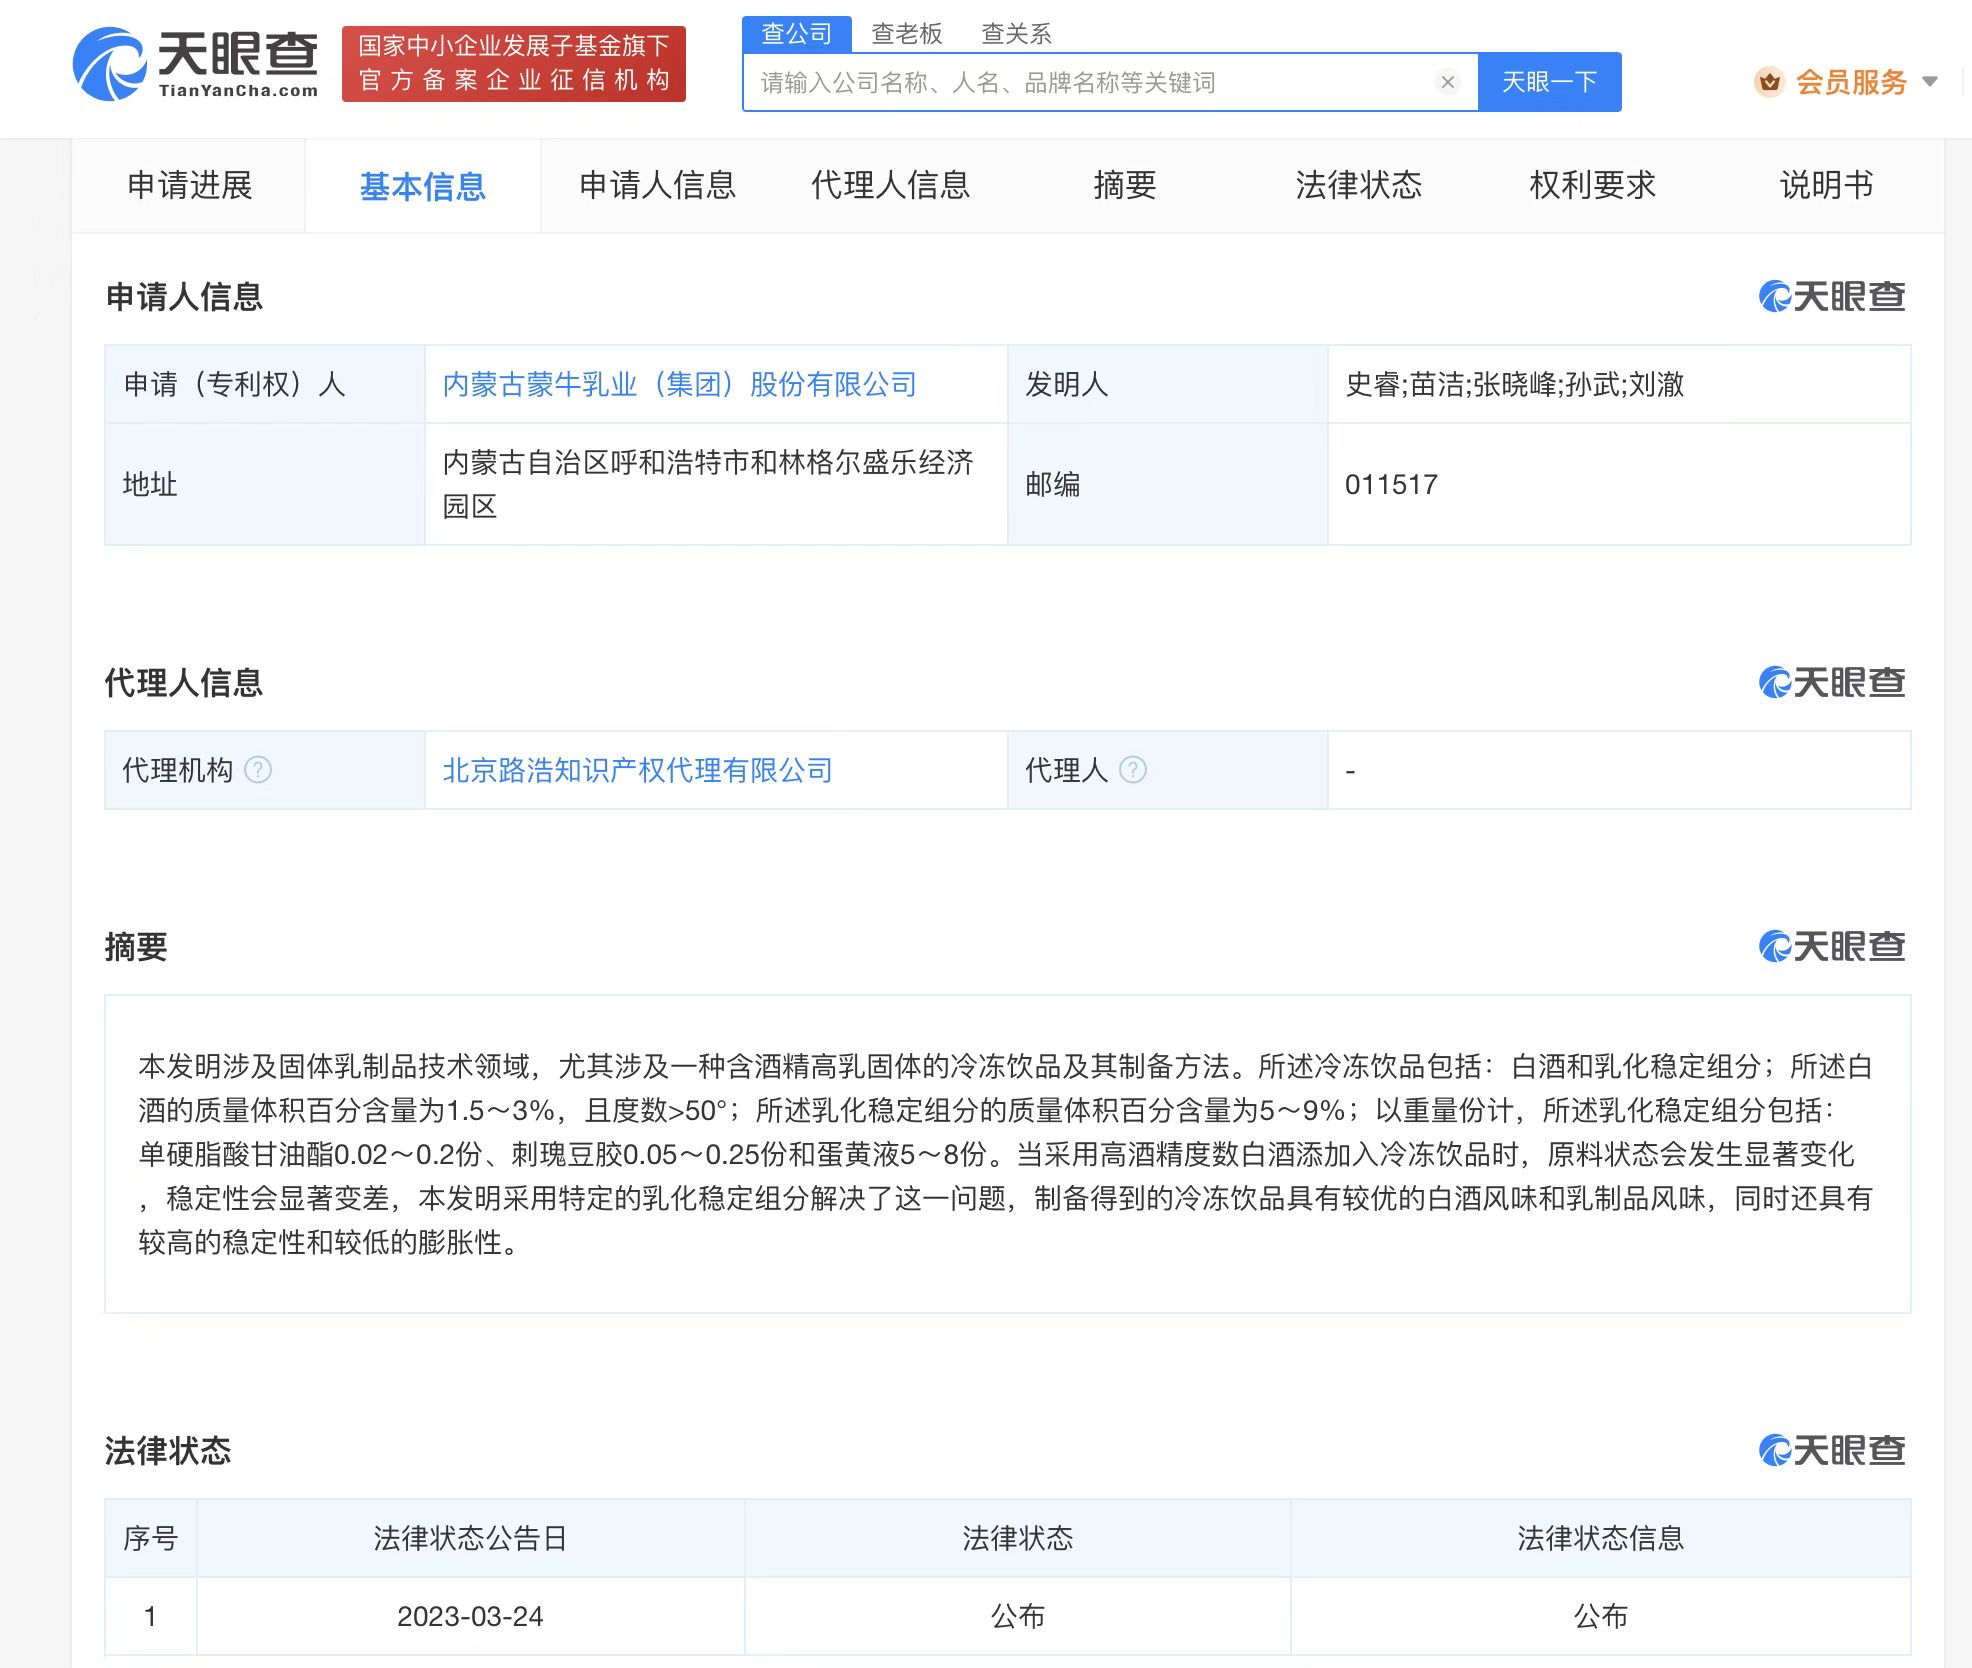Click the crown icon beside 会员服务

point(1769,82)
